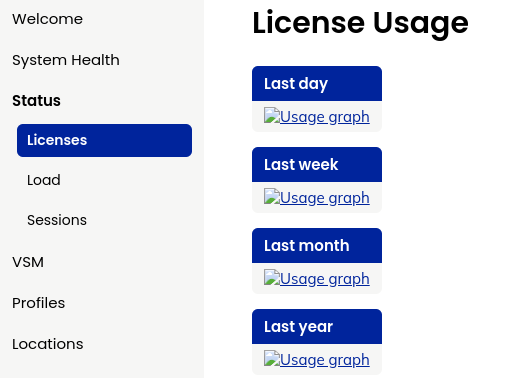This screenshot has width=506, height=378.
Task: Click the Last week usage graph link
Action: click(x=325, y=198)
